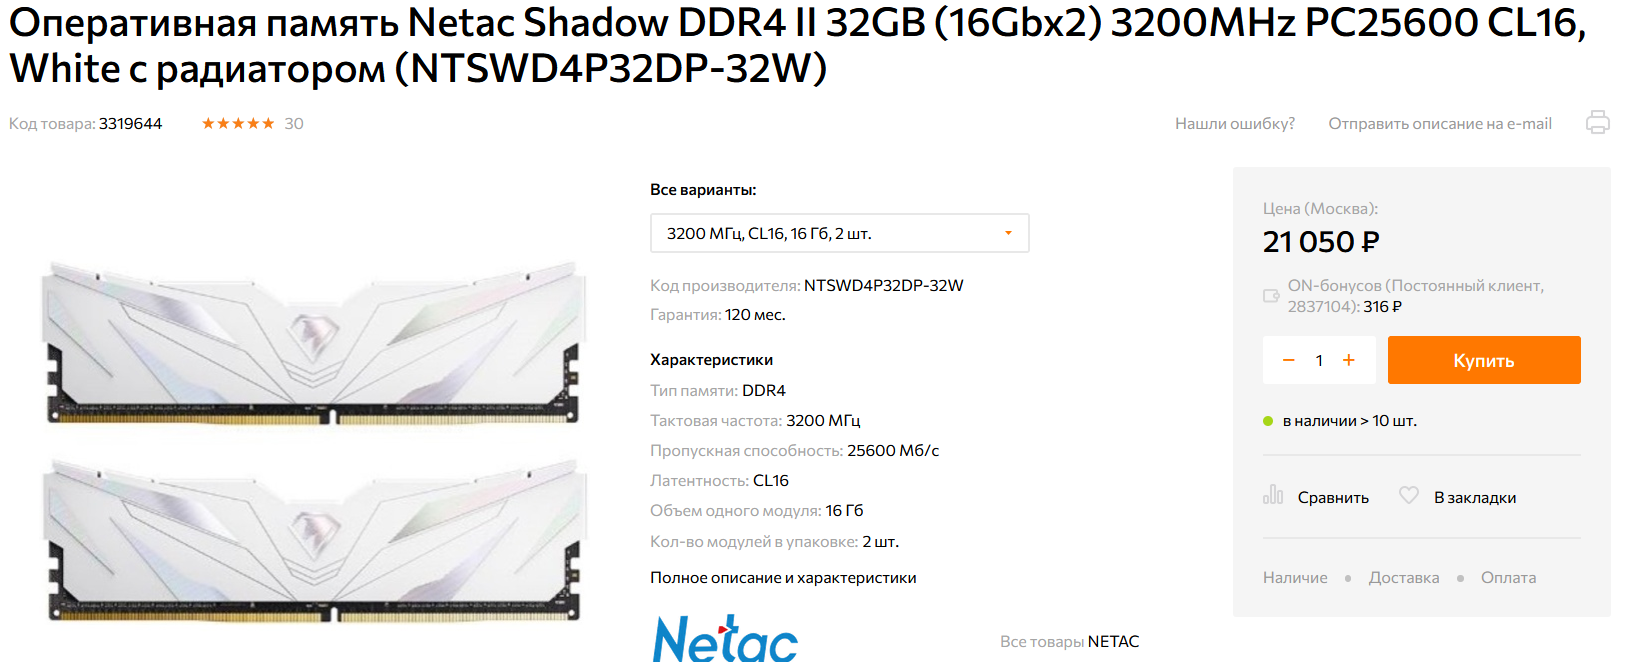Image resolution: width=1633 pixels, height=662 pixels.
Task: Click the Netac brand logo
Action: coord(725,638)
